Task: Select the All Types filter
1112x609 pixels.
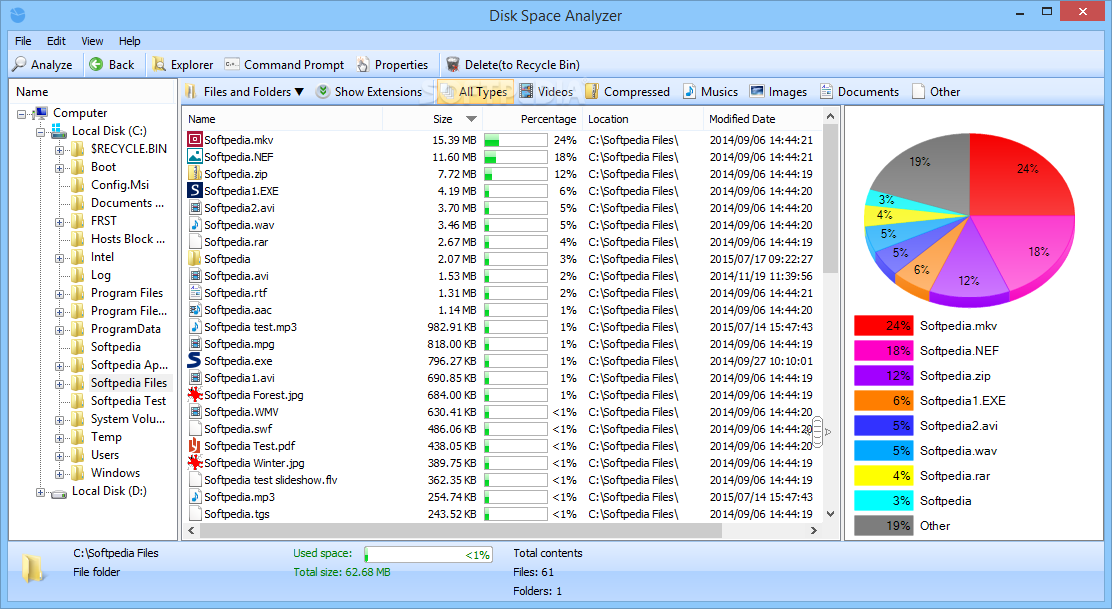Action: [474, 91]
